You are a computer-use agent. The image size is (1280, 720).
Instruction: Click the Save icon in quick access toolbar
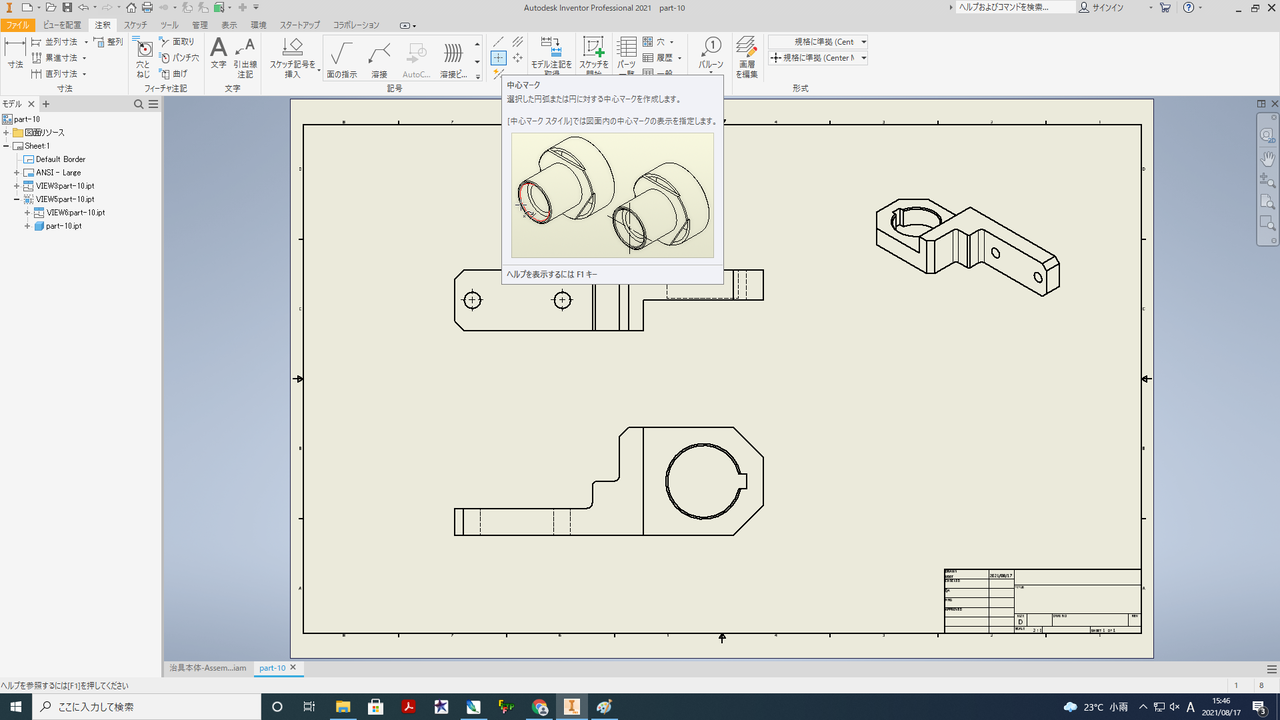67,7
